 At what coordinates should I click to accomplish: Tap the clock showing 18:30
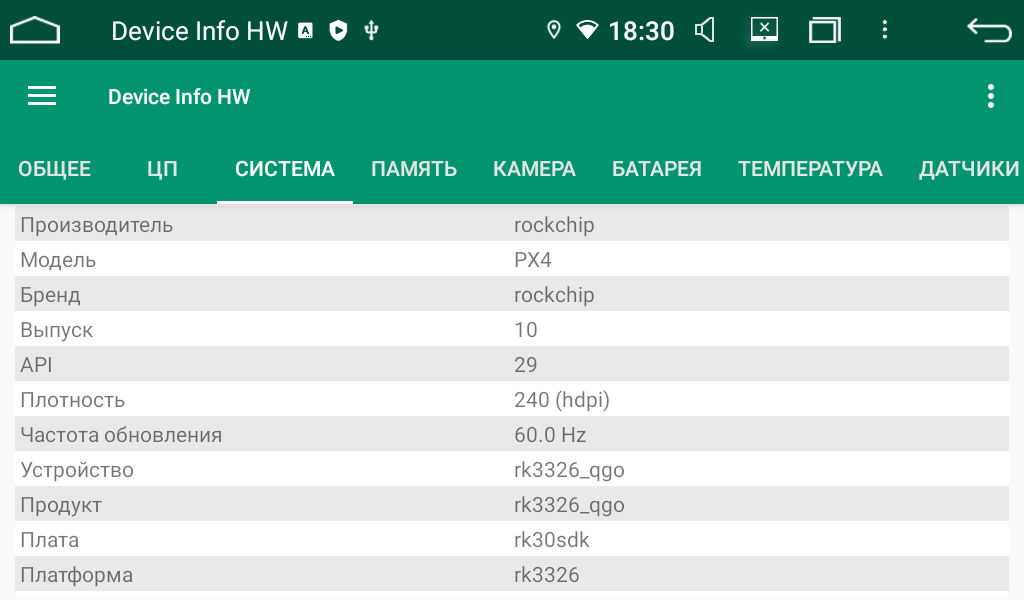[x=641, y=31]
